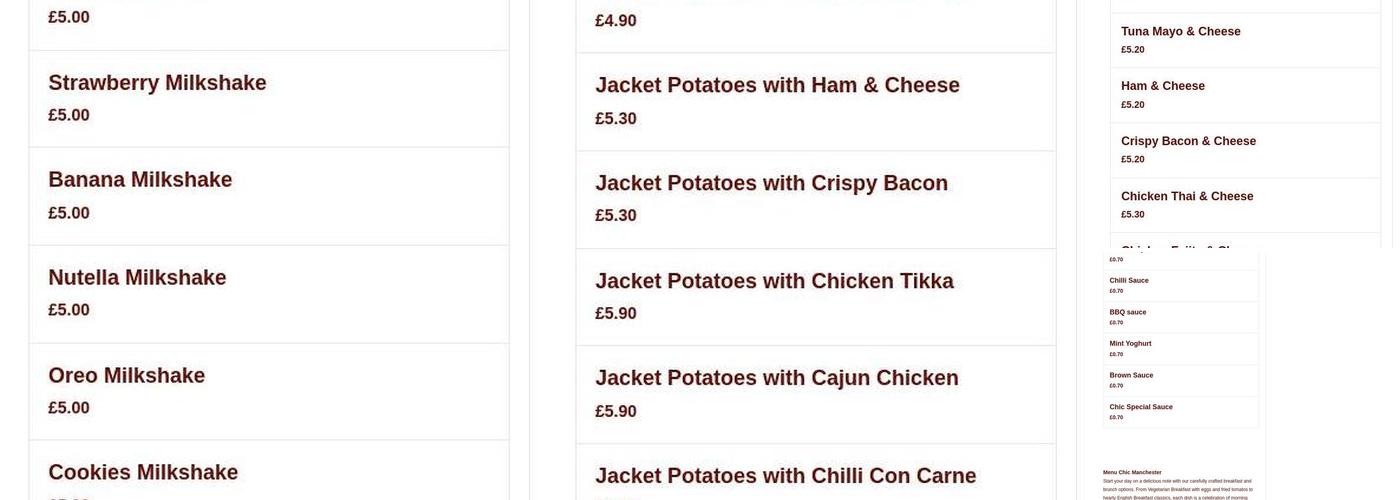1400x500 pixels.
Task: Select Jacket Potatoes with Crispy Bacon
Action: pyautogui.click(x=771, y=184)
